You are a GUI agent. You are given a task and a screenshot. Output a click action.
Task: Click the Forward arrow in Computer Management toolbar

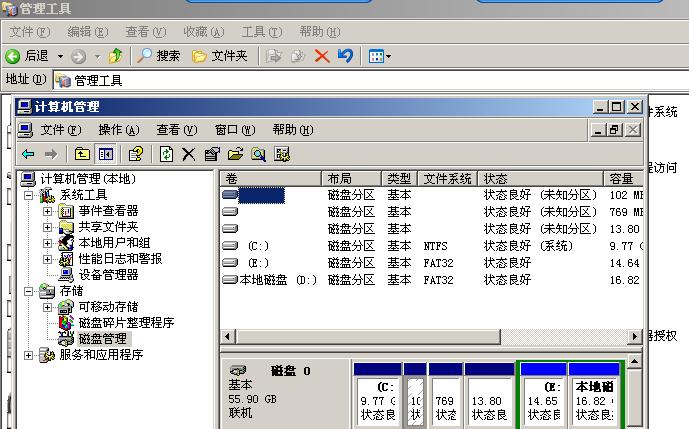pos(51,154)
